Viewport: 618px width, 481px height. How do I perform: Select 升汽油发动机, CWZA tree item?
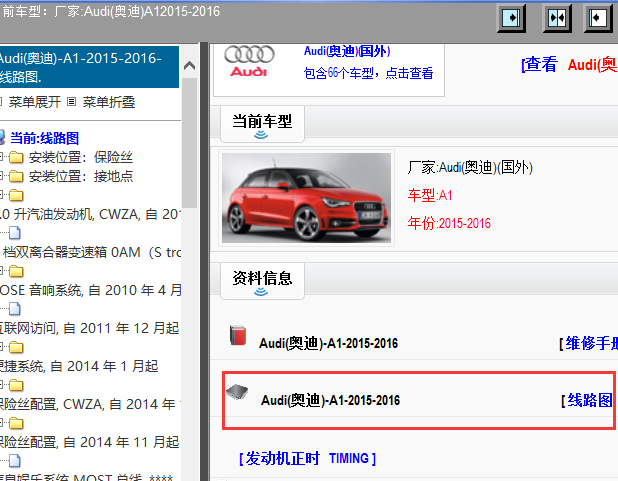pos(90,214)
